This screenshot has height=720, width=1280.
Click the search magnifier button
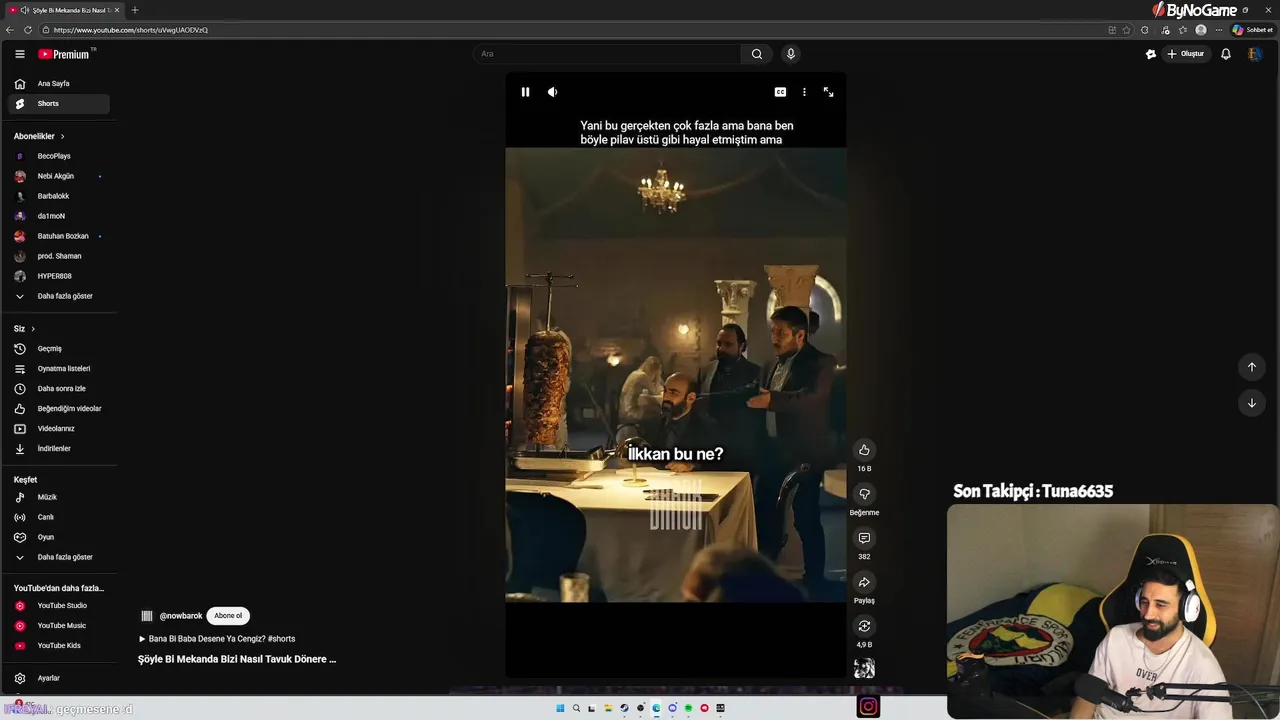pyautogui.click(x=757, y=54)
